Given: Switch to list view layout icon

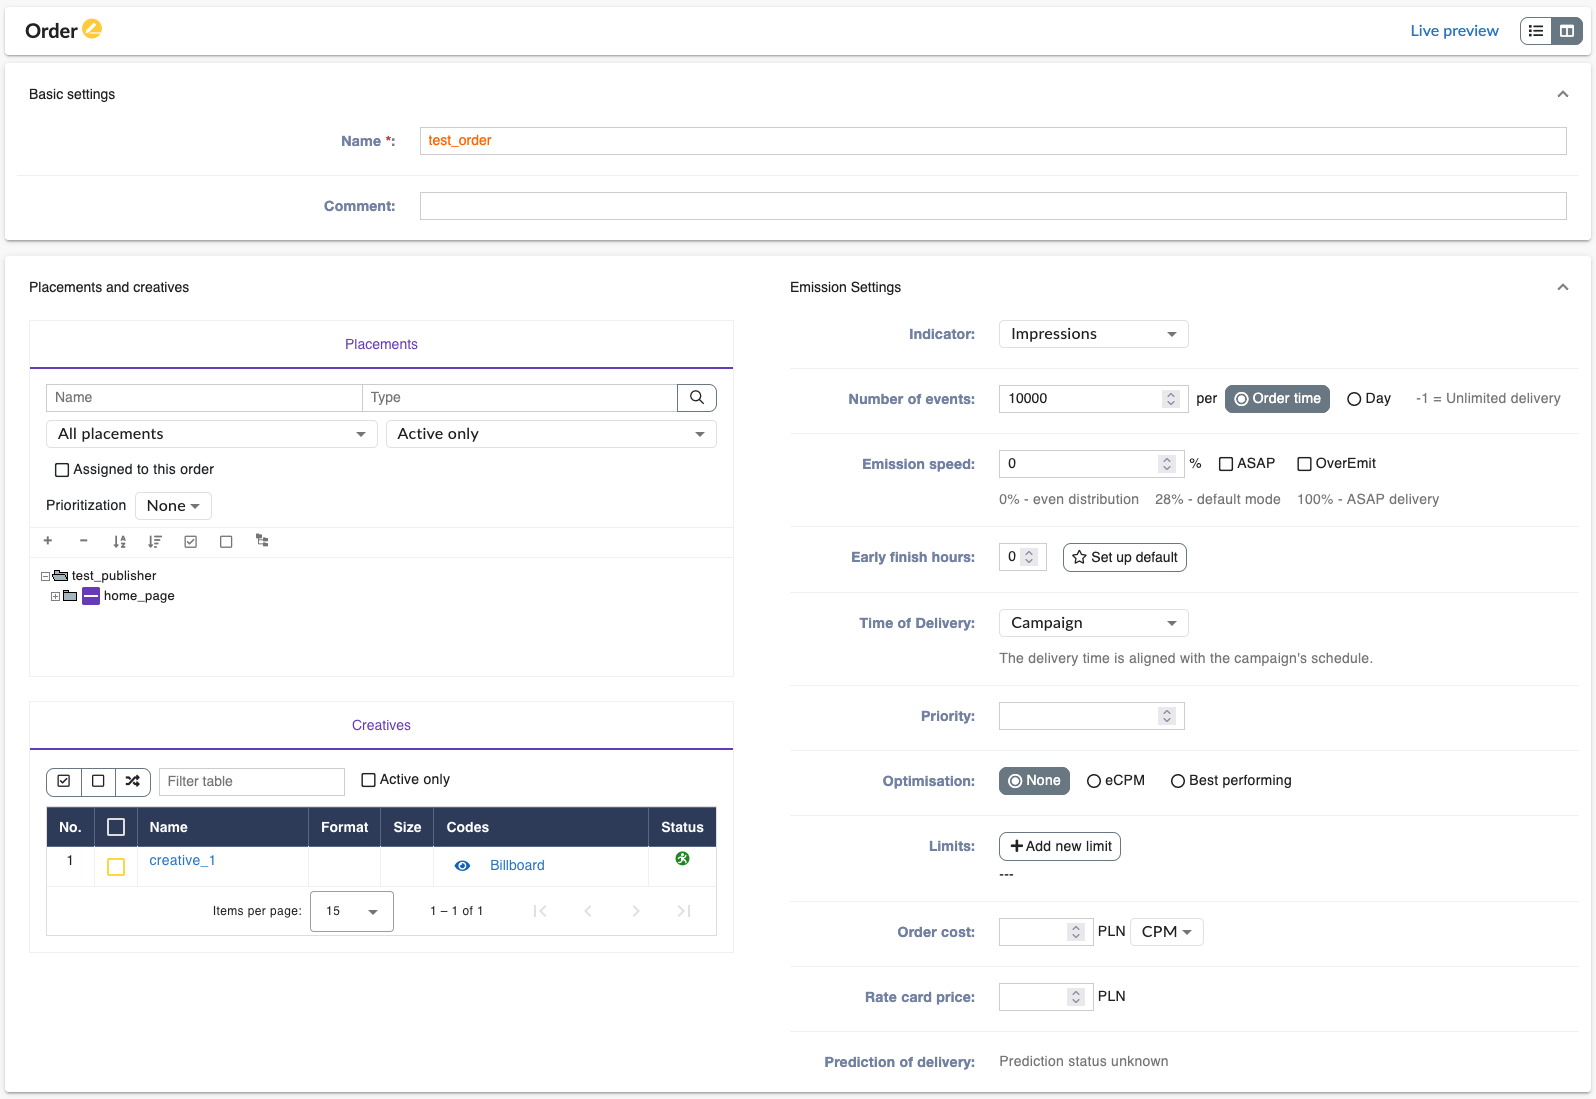Looking at the screenshot, I should click(x=1536, y=31).
